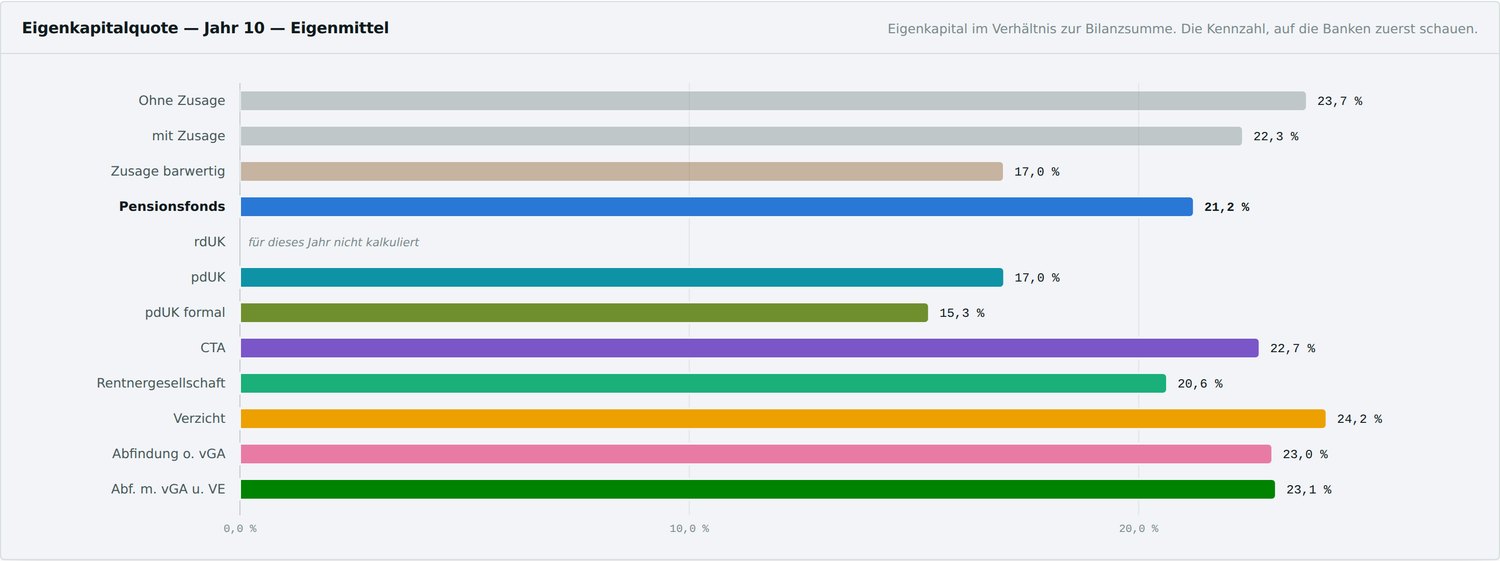Click the green Rentnergesellschaft bar
1500x561 pixels.
[x=703, y=384]
